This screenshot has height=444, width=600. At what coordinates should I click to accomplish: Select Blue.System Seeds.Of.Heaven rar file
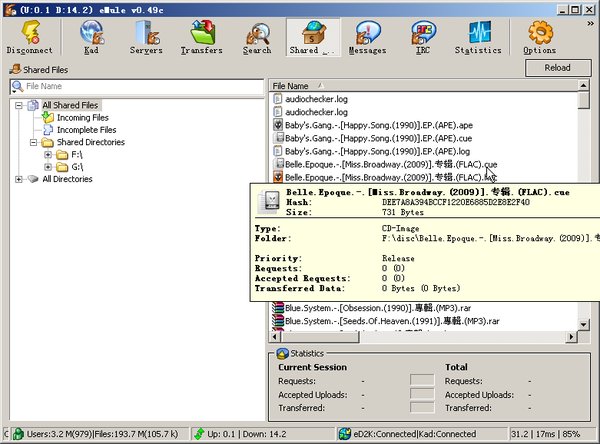pos(392,321)
